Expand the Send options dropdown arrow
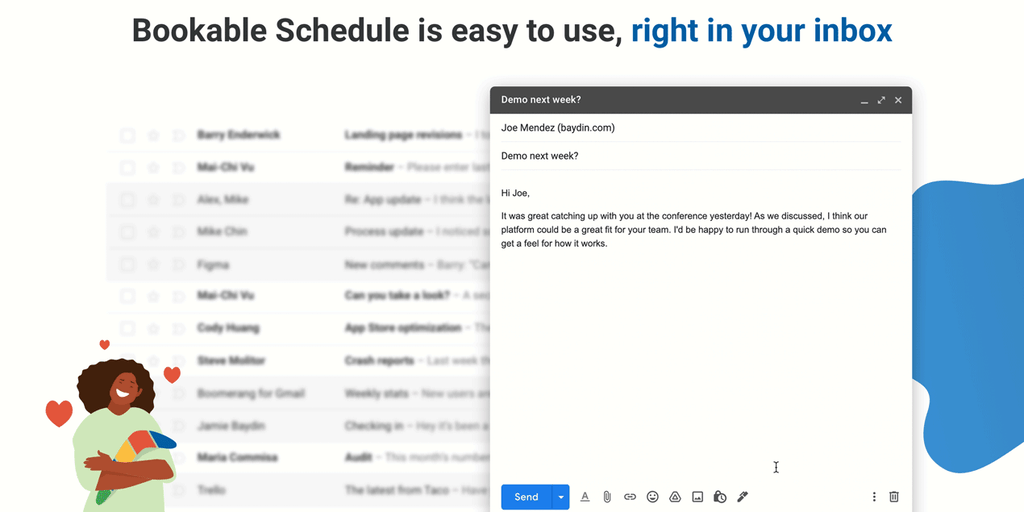Viewport: 1024px width, 512px height. 561,497
